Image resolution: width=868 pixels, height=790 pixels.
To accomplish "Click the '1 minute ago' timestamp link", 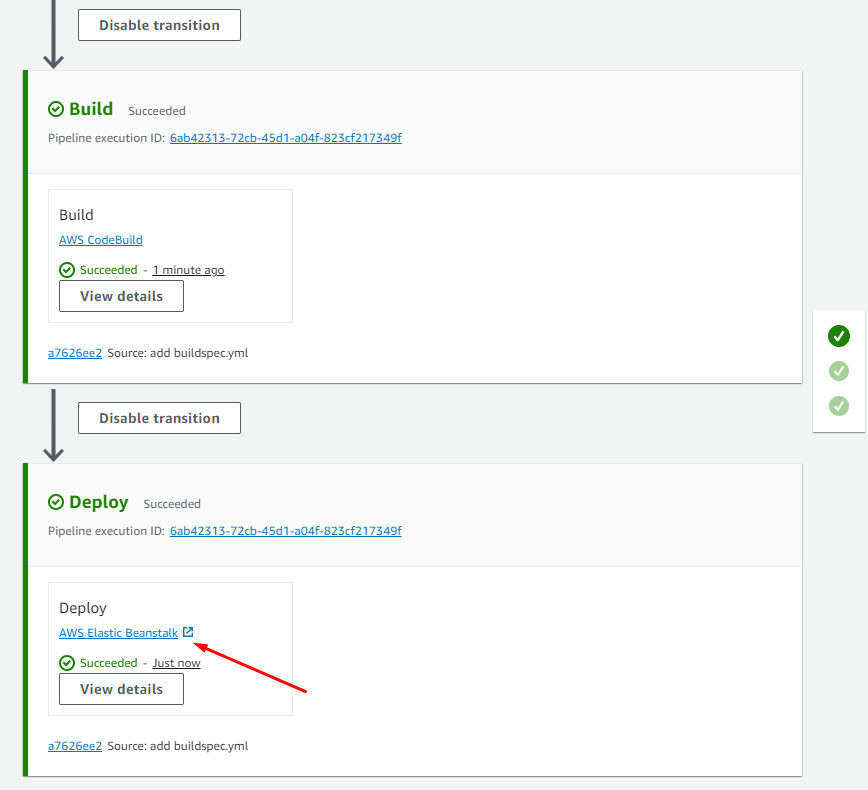I will 188,270.
